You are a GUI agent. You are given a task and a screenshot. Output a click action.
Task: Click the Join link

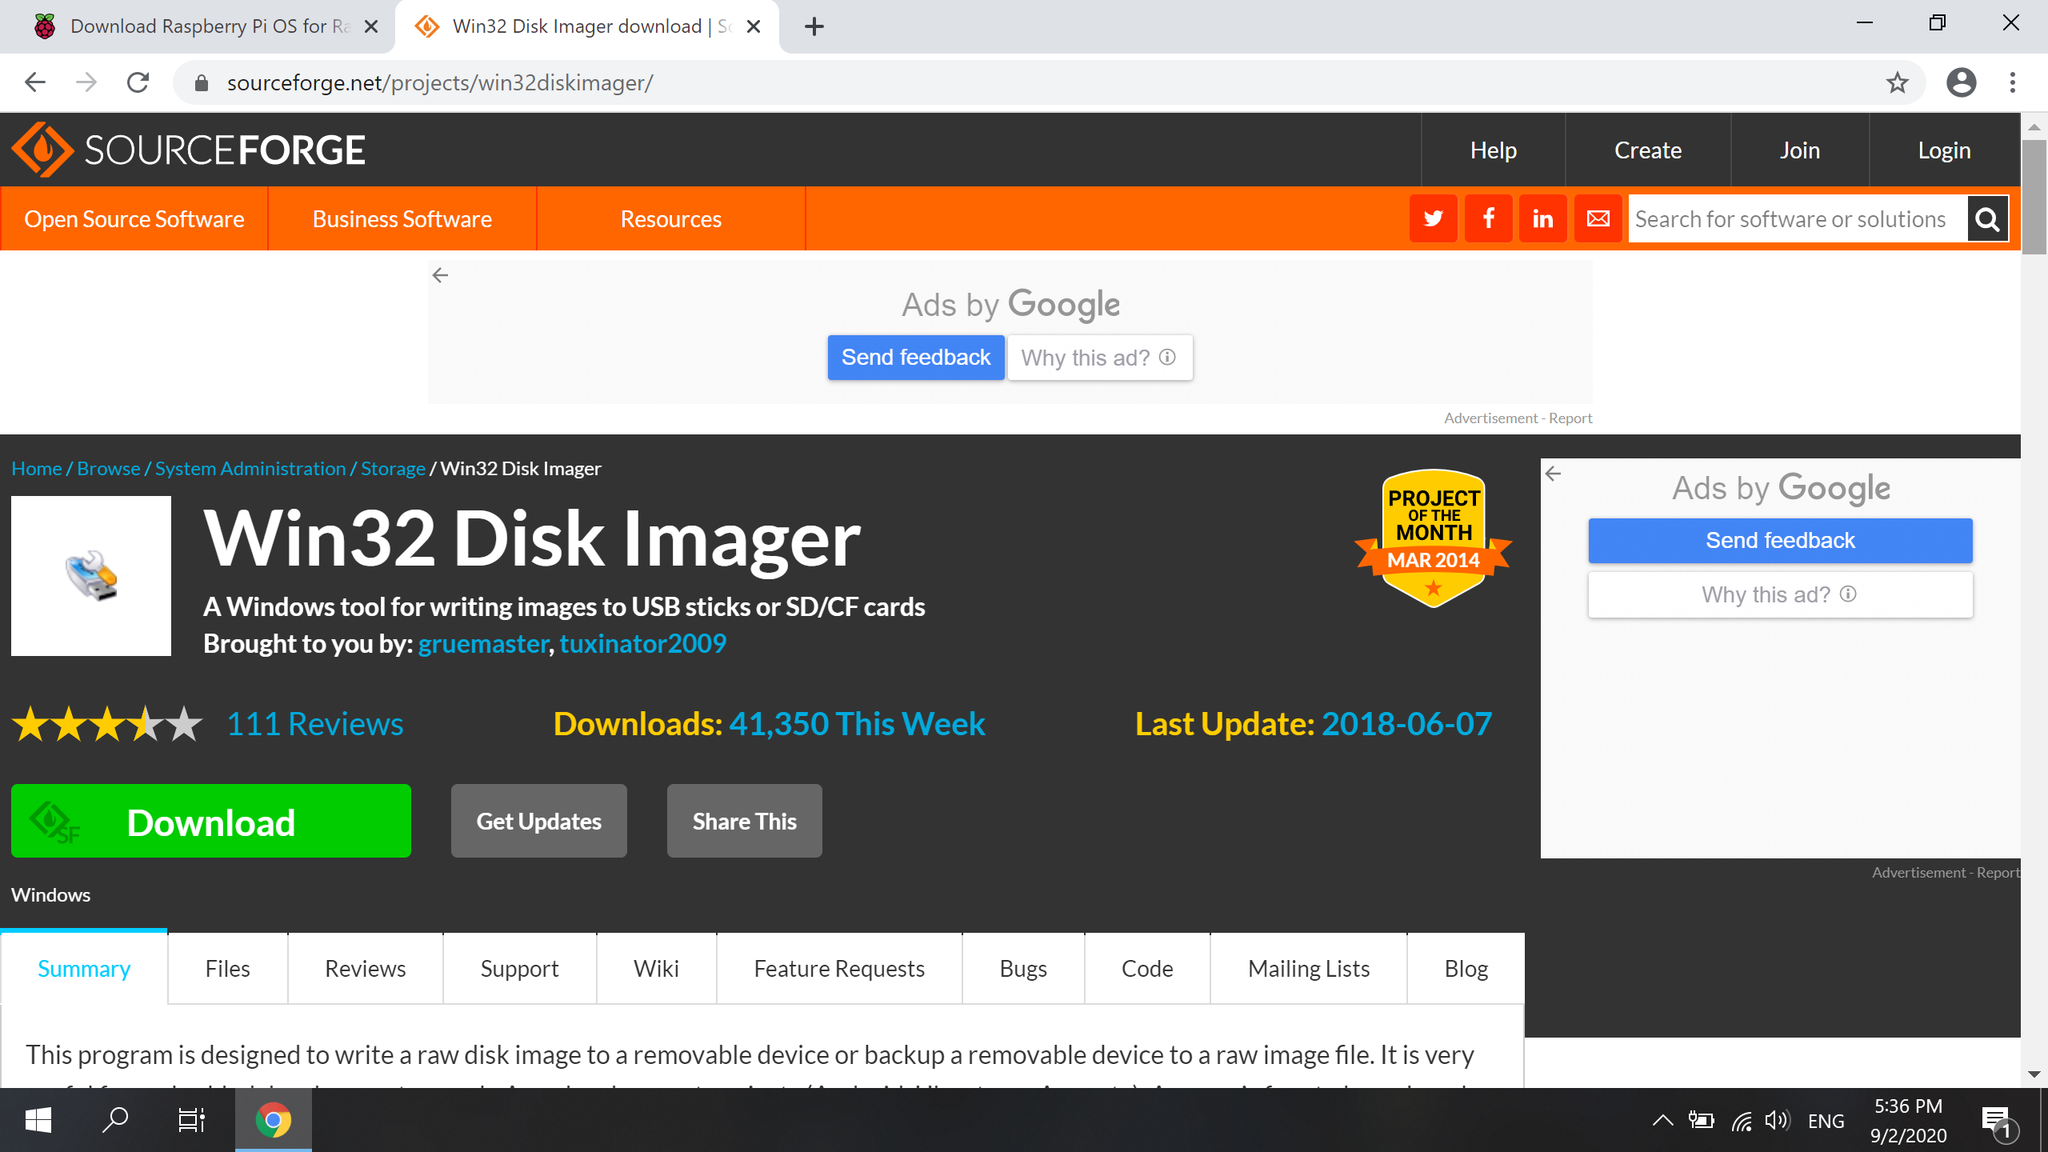[1800, 150]
